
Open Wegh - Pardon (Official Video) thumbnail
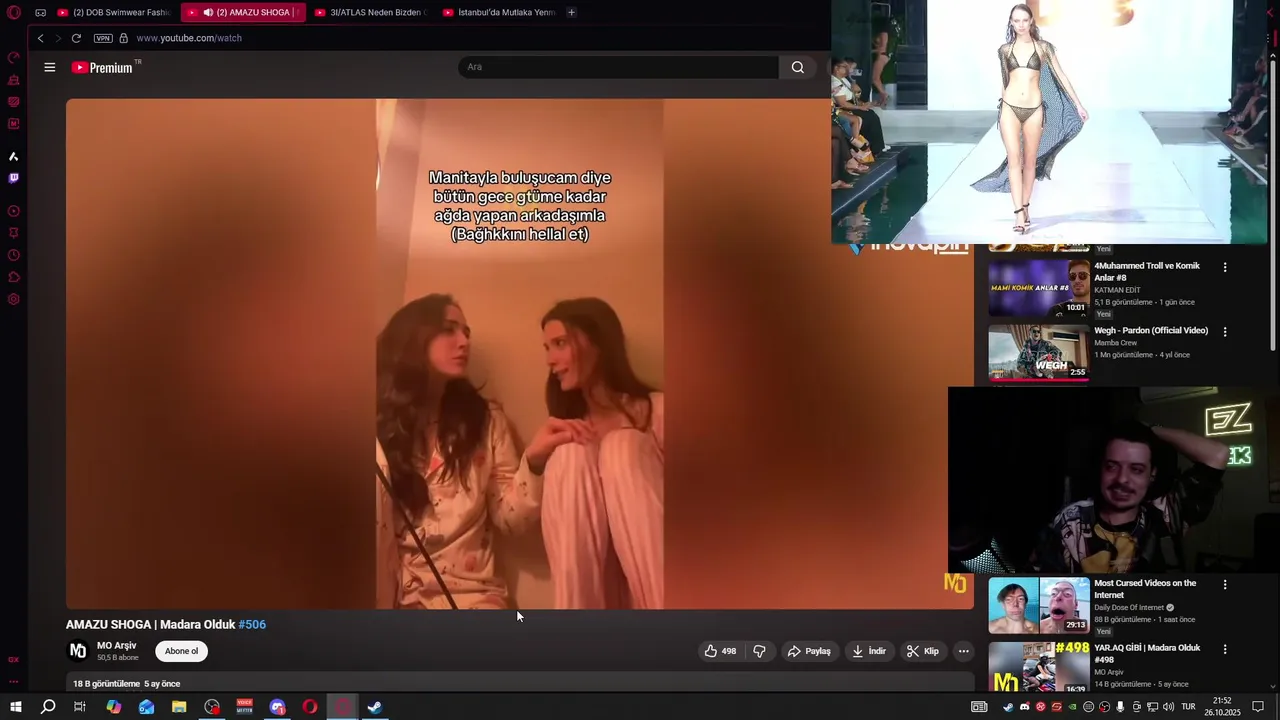pos(1039,352)
